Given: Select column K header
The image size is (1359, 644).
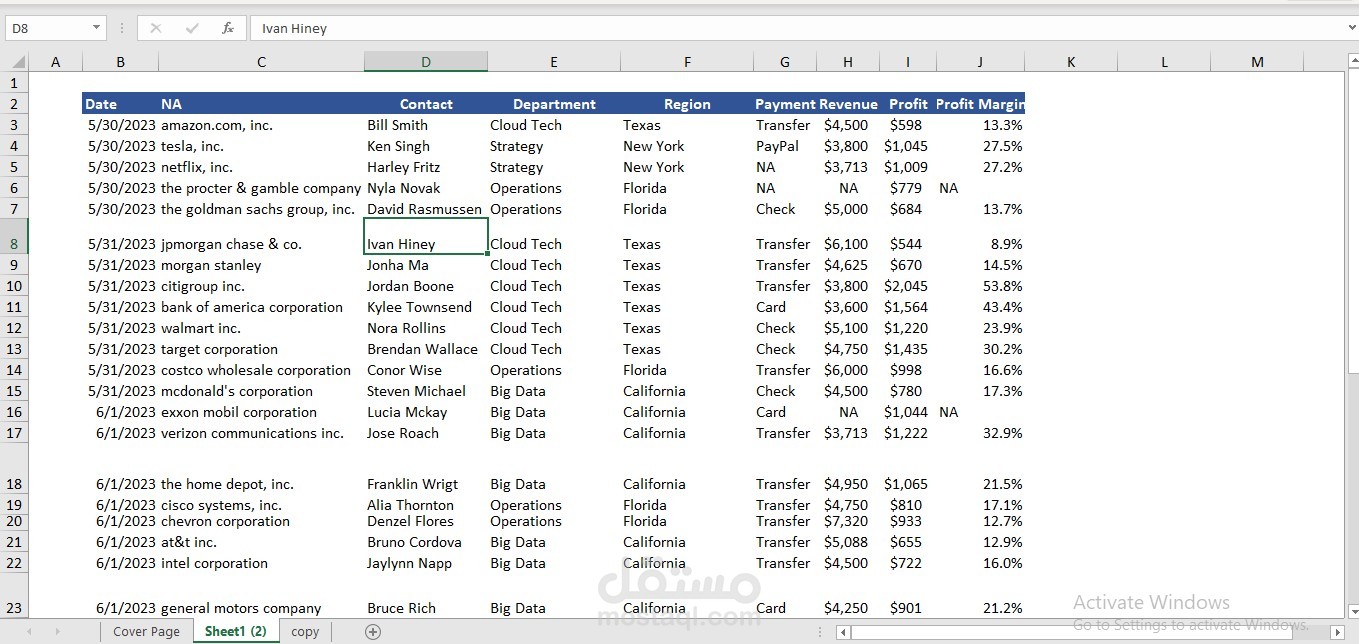Looking at the screenshot, I should tap(1071, 62).
